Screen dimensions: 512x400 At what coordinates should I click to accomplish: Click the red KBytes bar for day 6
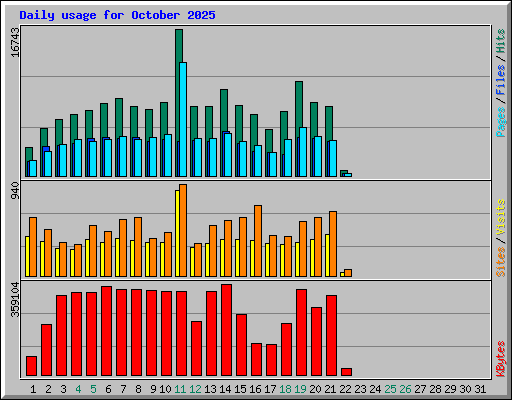tap(106, 331)
